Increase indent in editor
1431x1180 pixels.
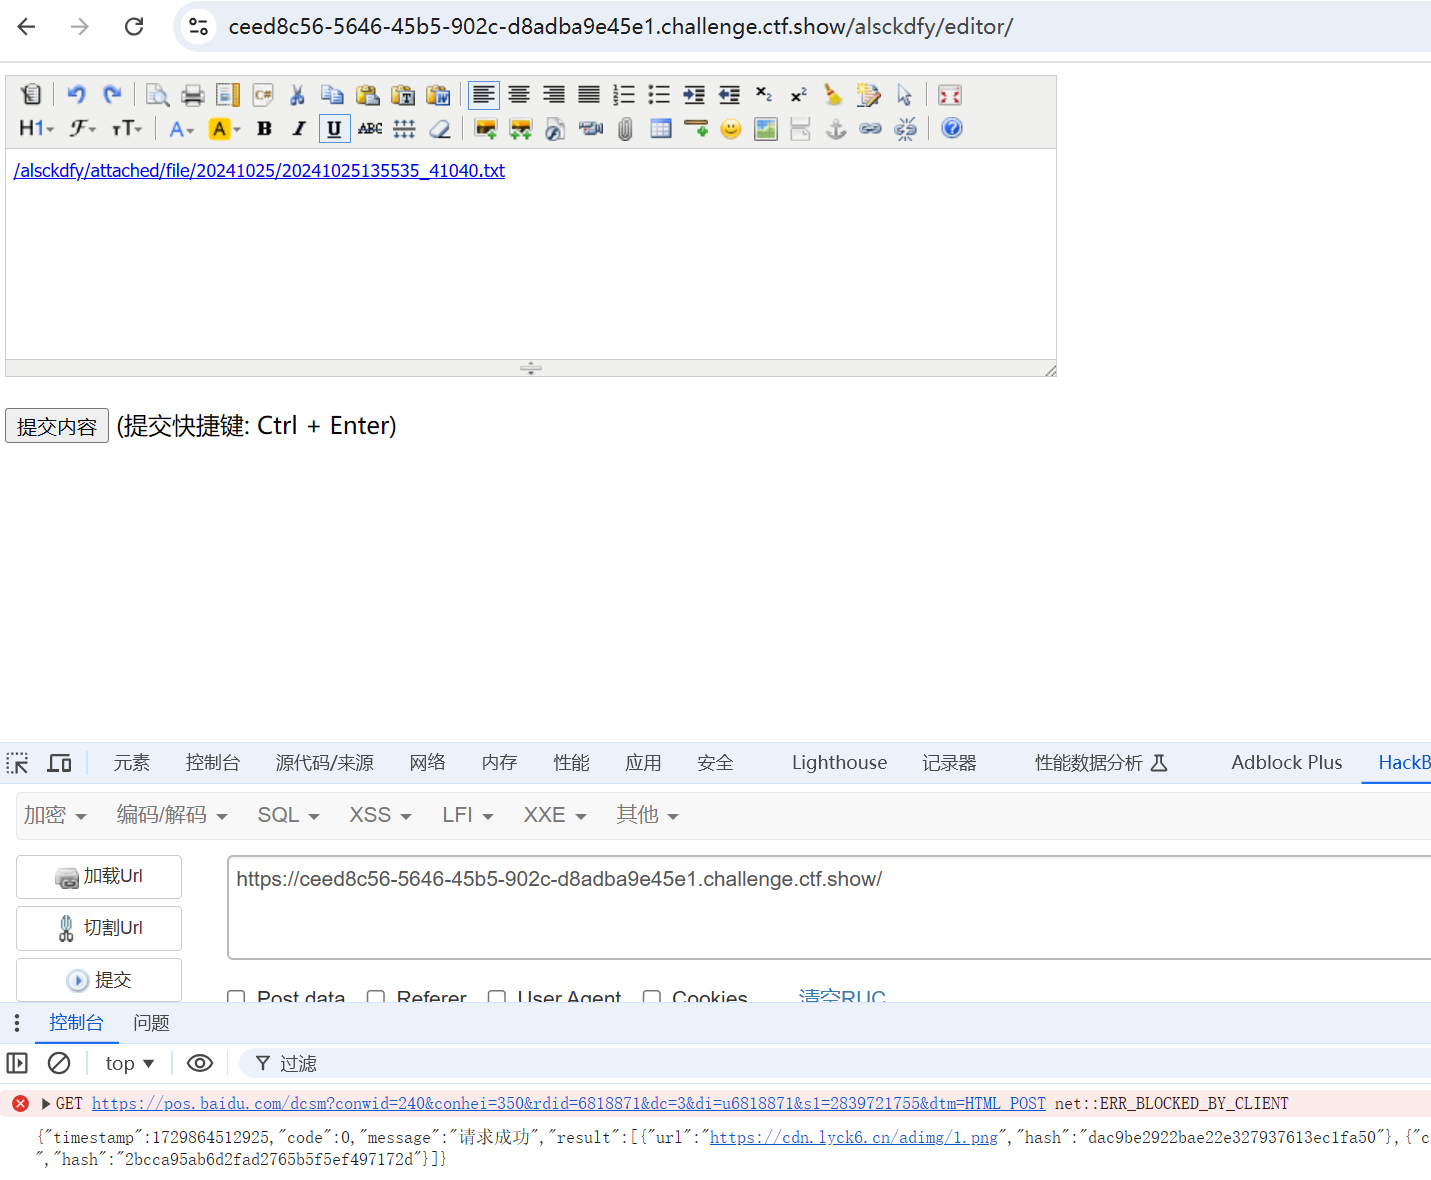click(x=694, y=95)
